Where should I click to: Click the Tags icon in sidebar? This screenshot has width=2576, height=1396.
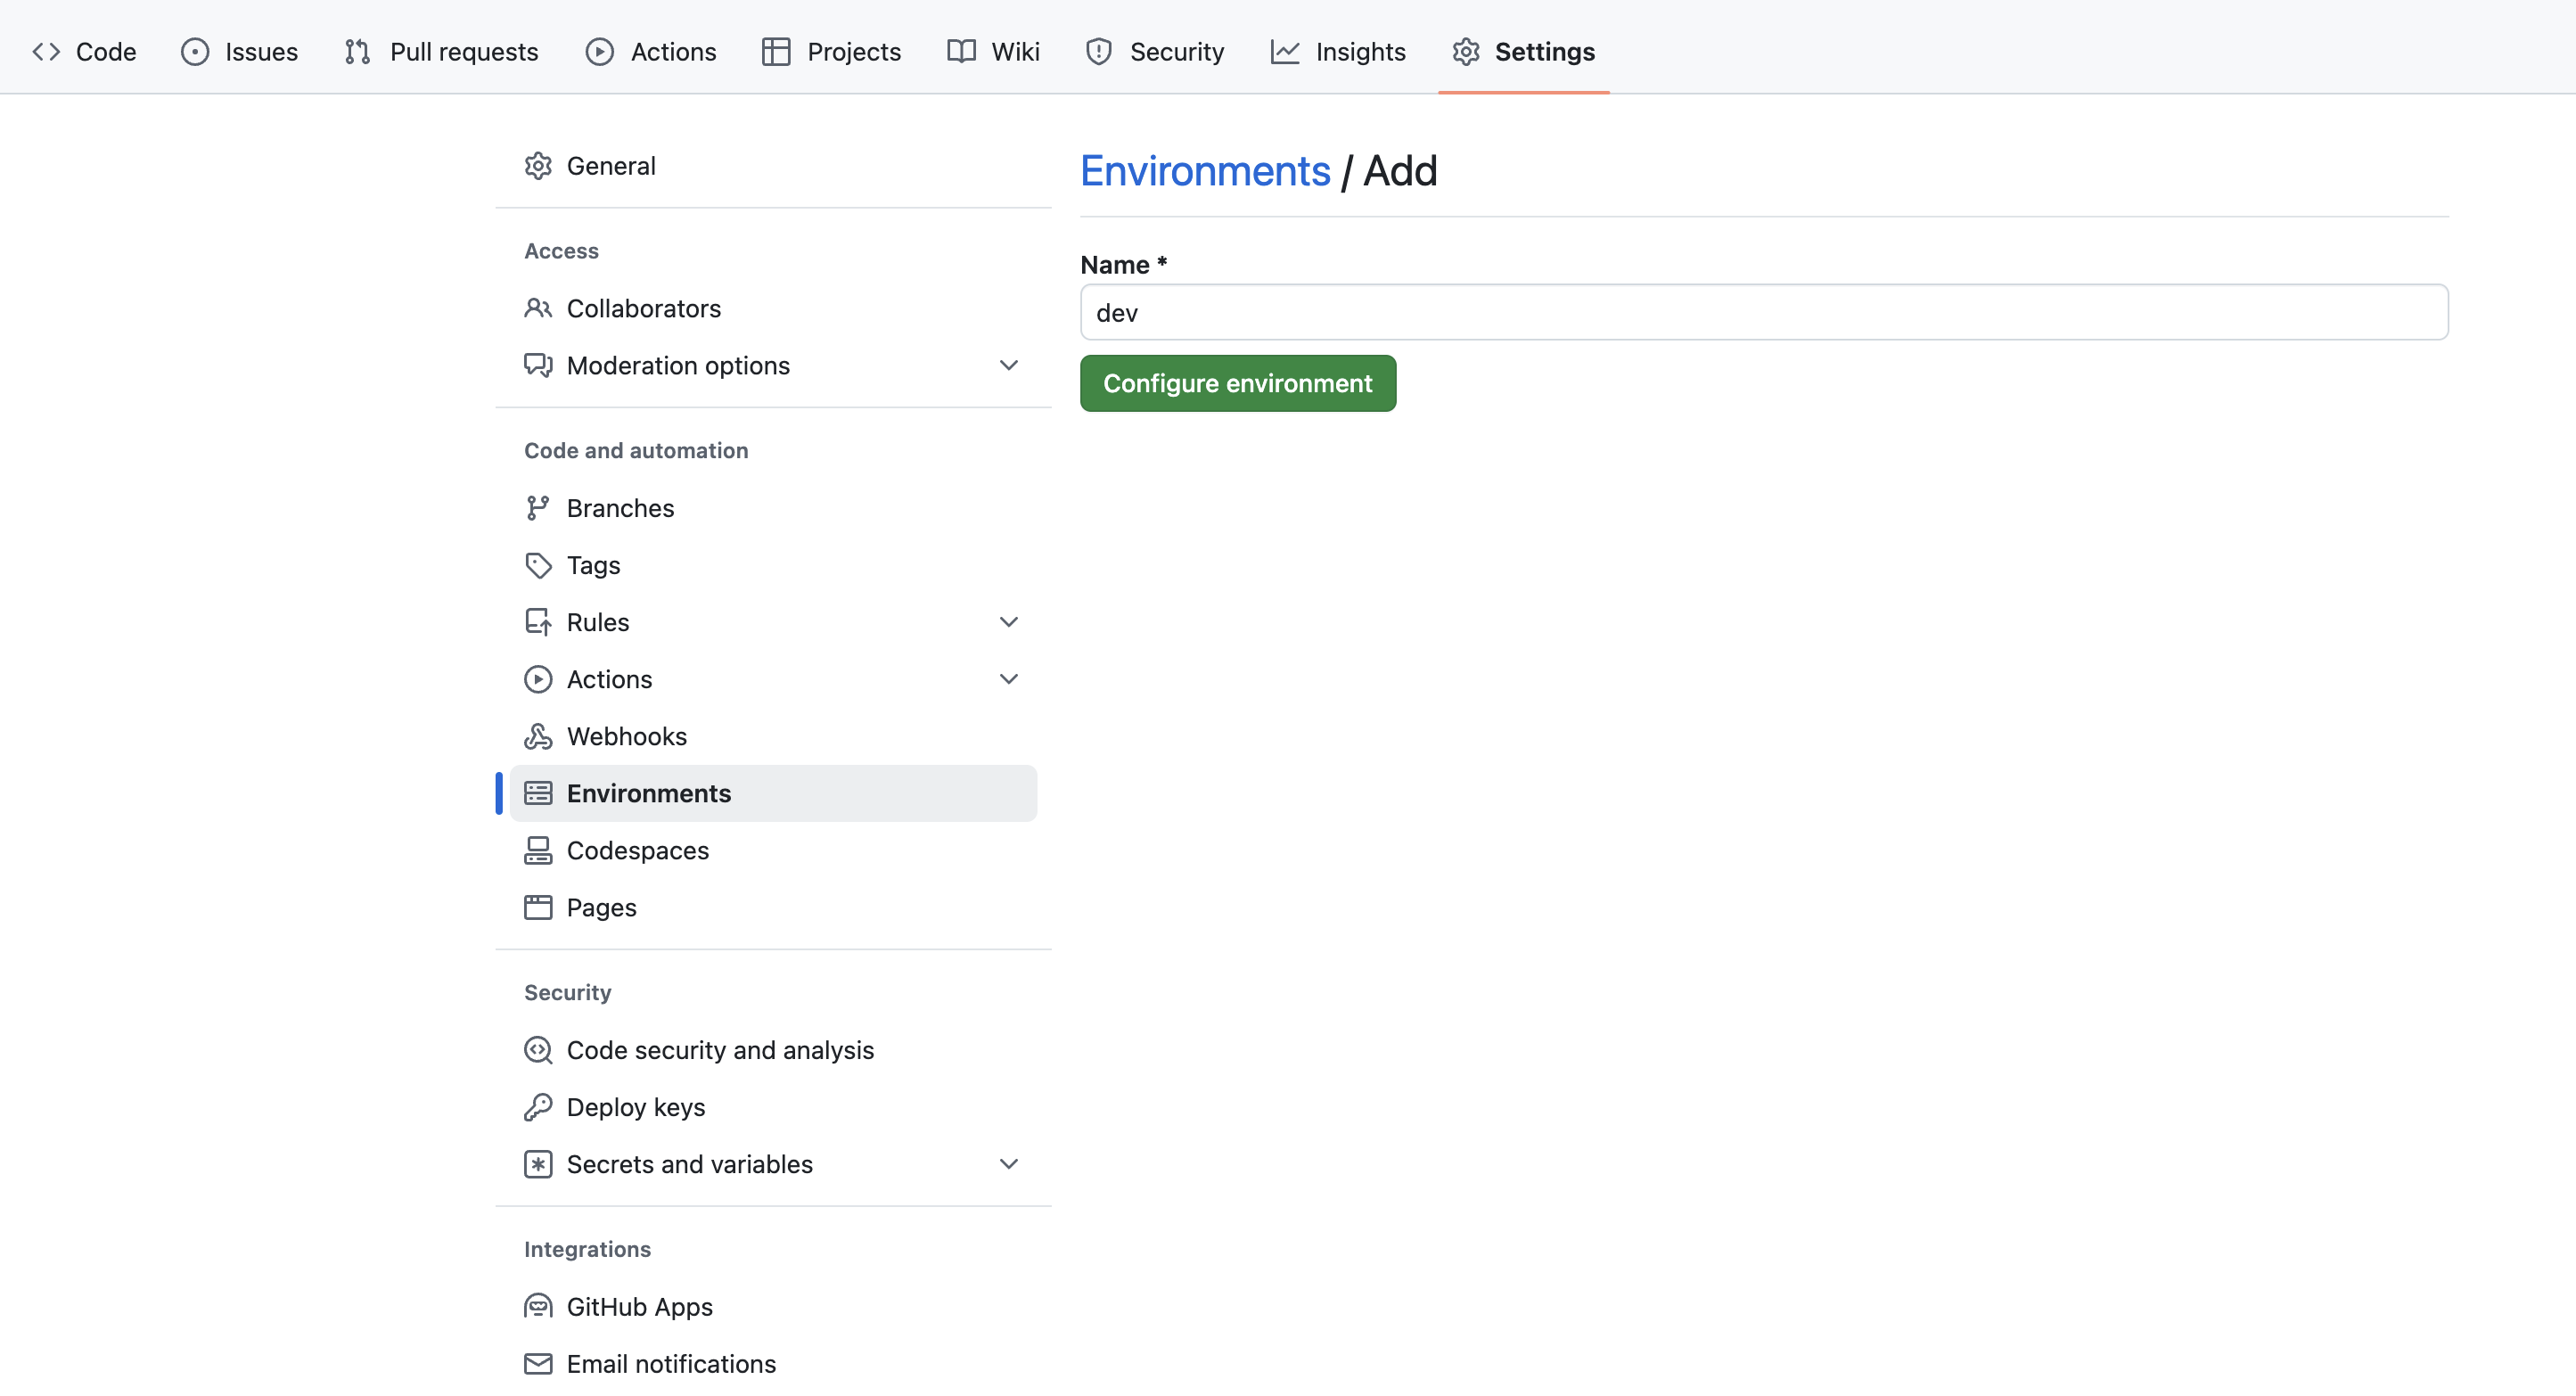[537, 564]
